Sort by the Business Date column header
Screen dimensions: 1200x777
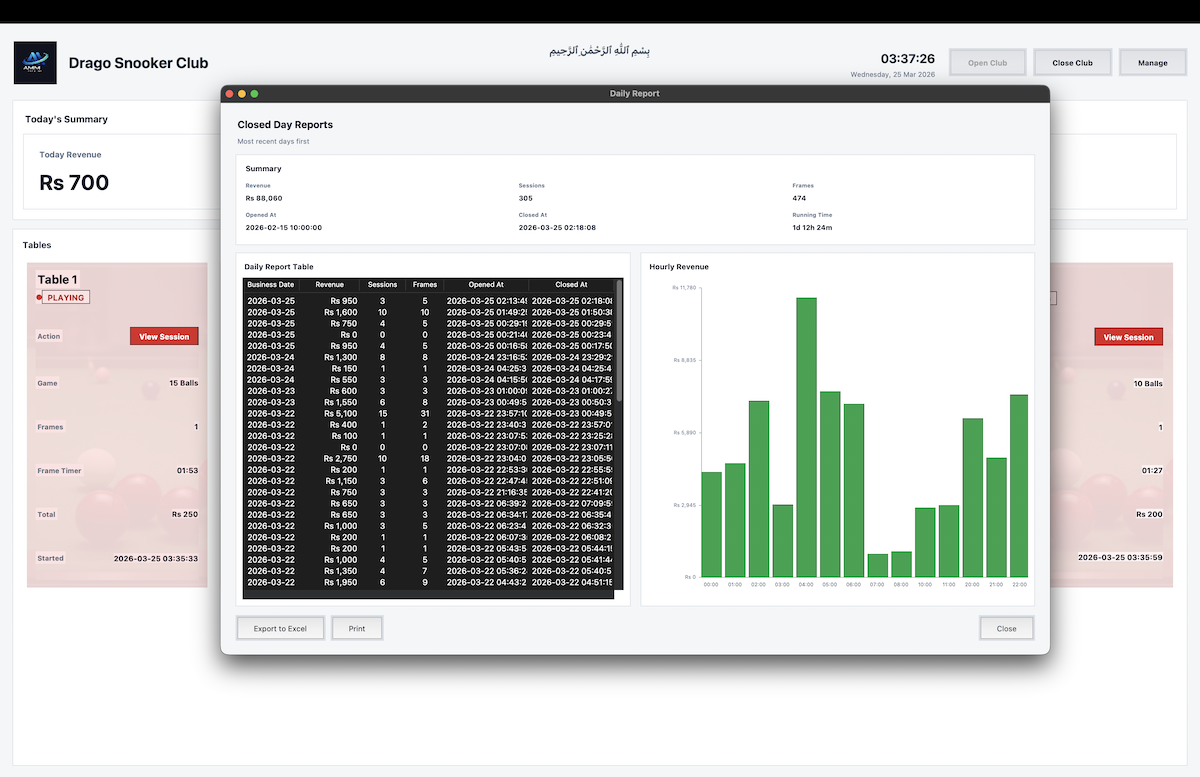271,285
